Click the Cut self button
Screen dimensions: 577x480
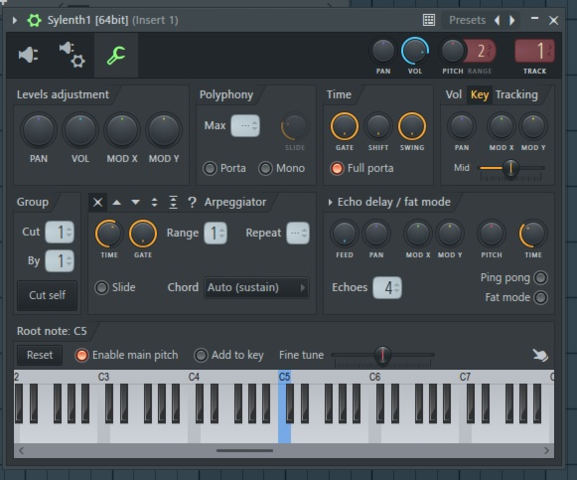click(47, 295)
